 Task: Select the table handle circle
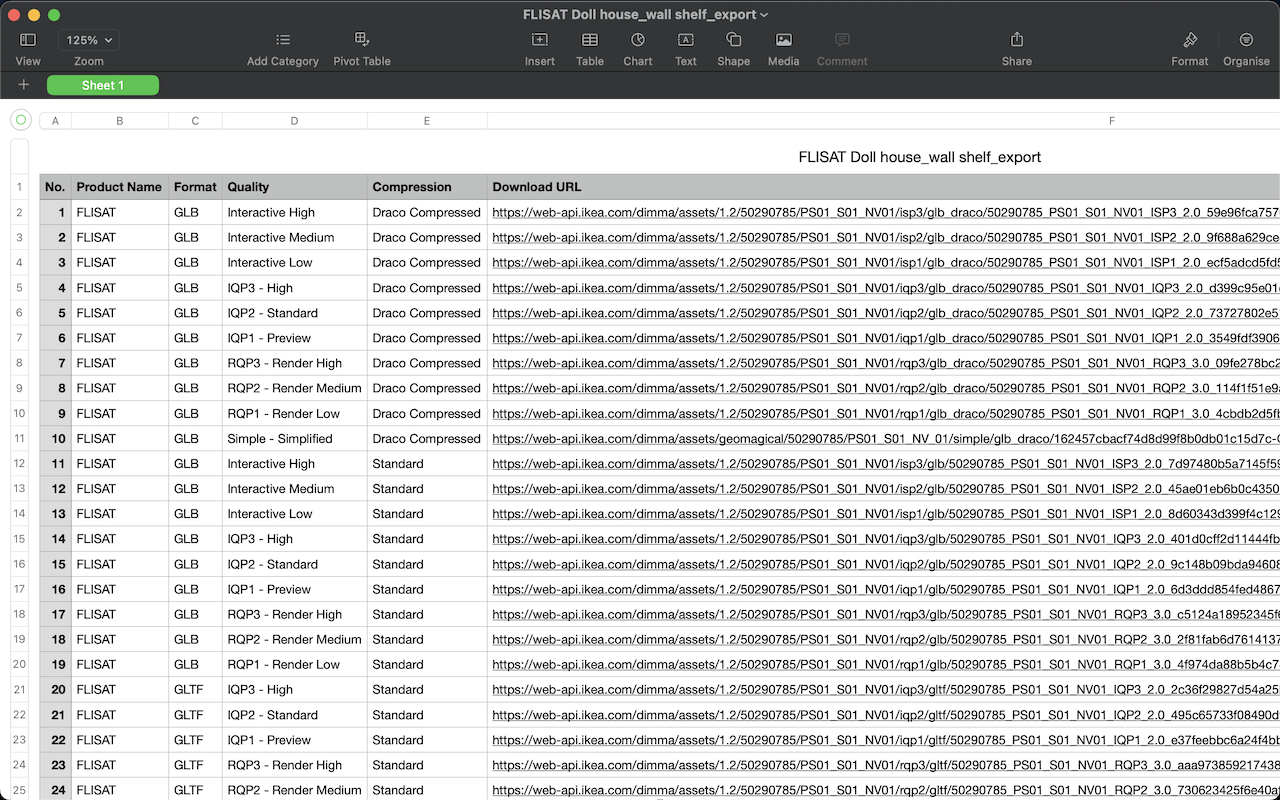coord(21,120)
